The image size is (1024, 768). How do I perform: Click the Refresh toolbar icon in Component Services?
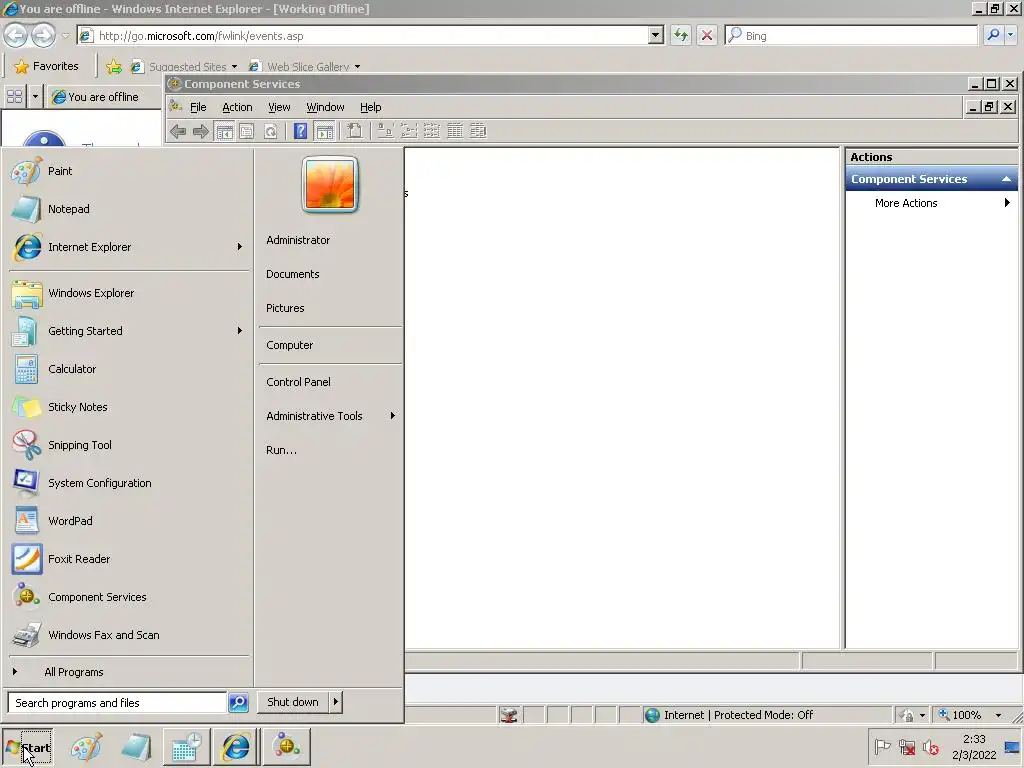(x=270, y=131)
